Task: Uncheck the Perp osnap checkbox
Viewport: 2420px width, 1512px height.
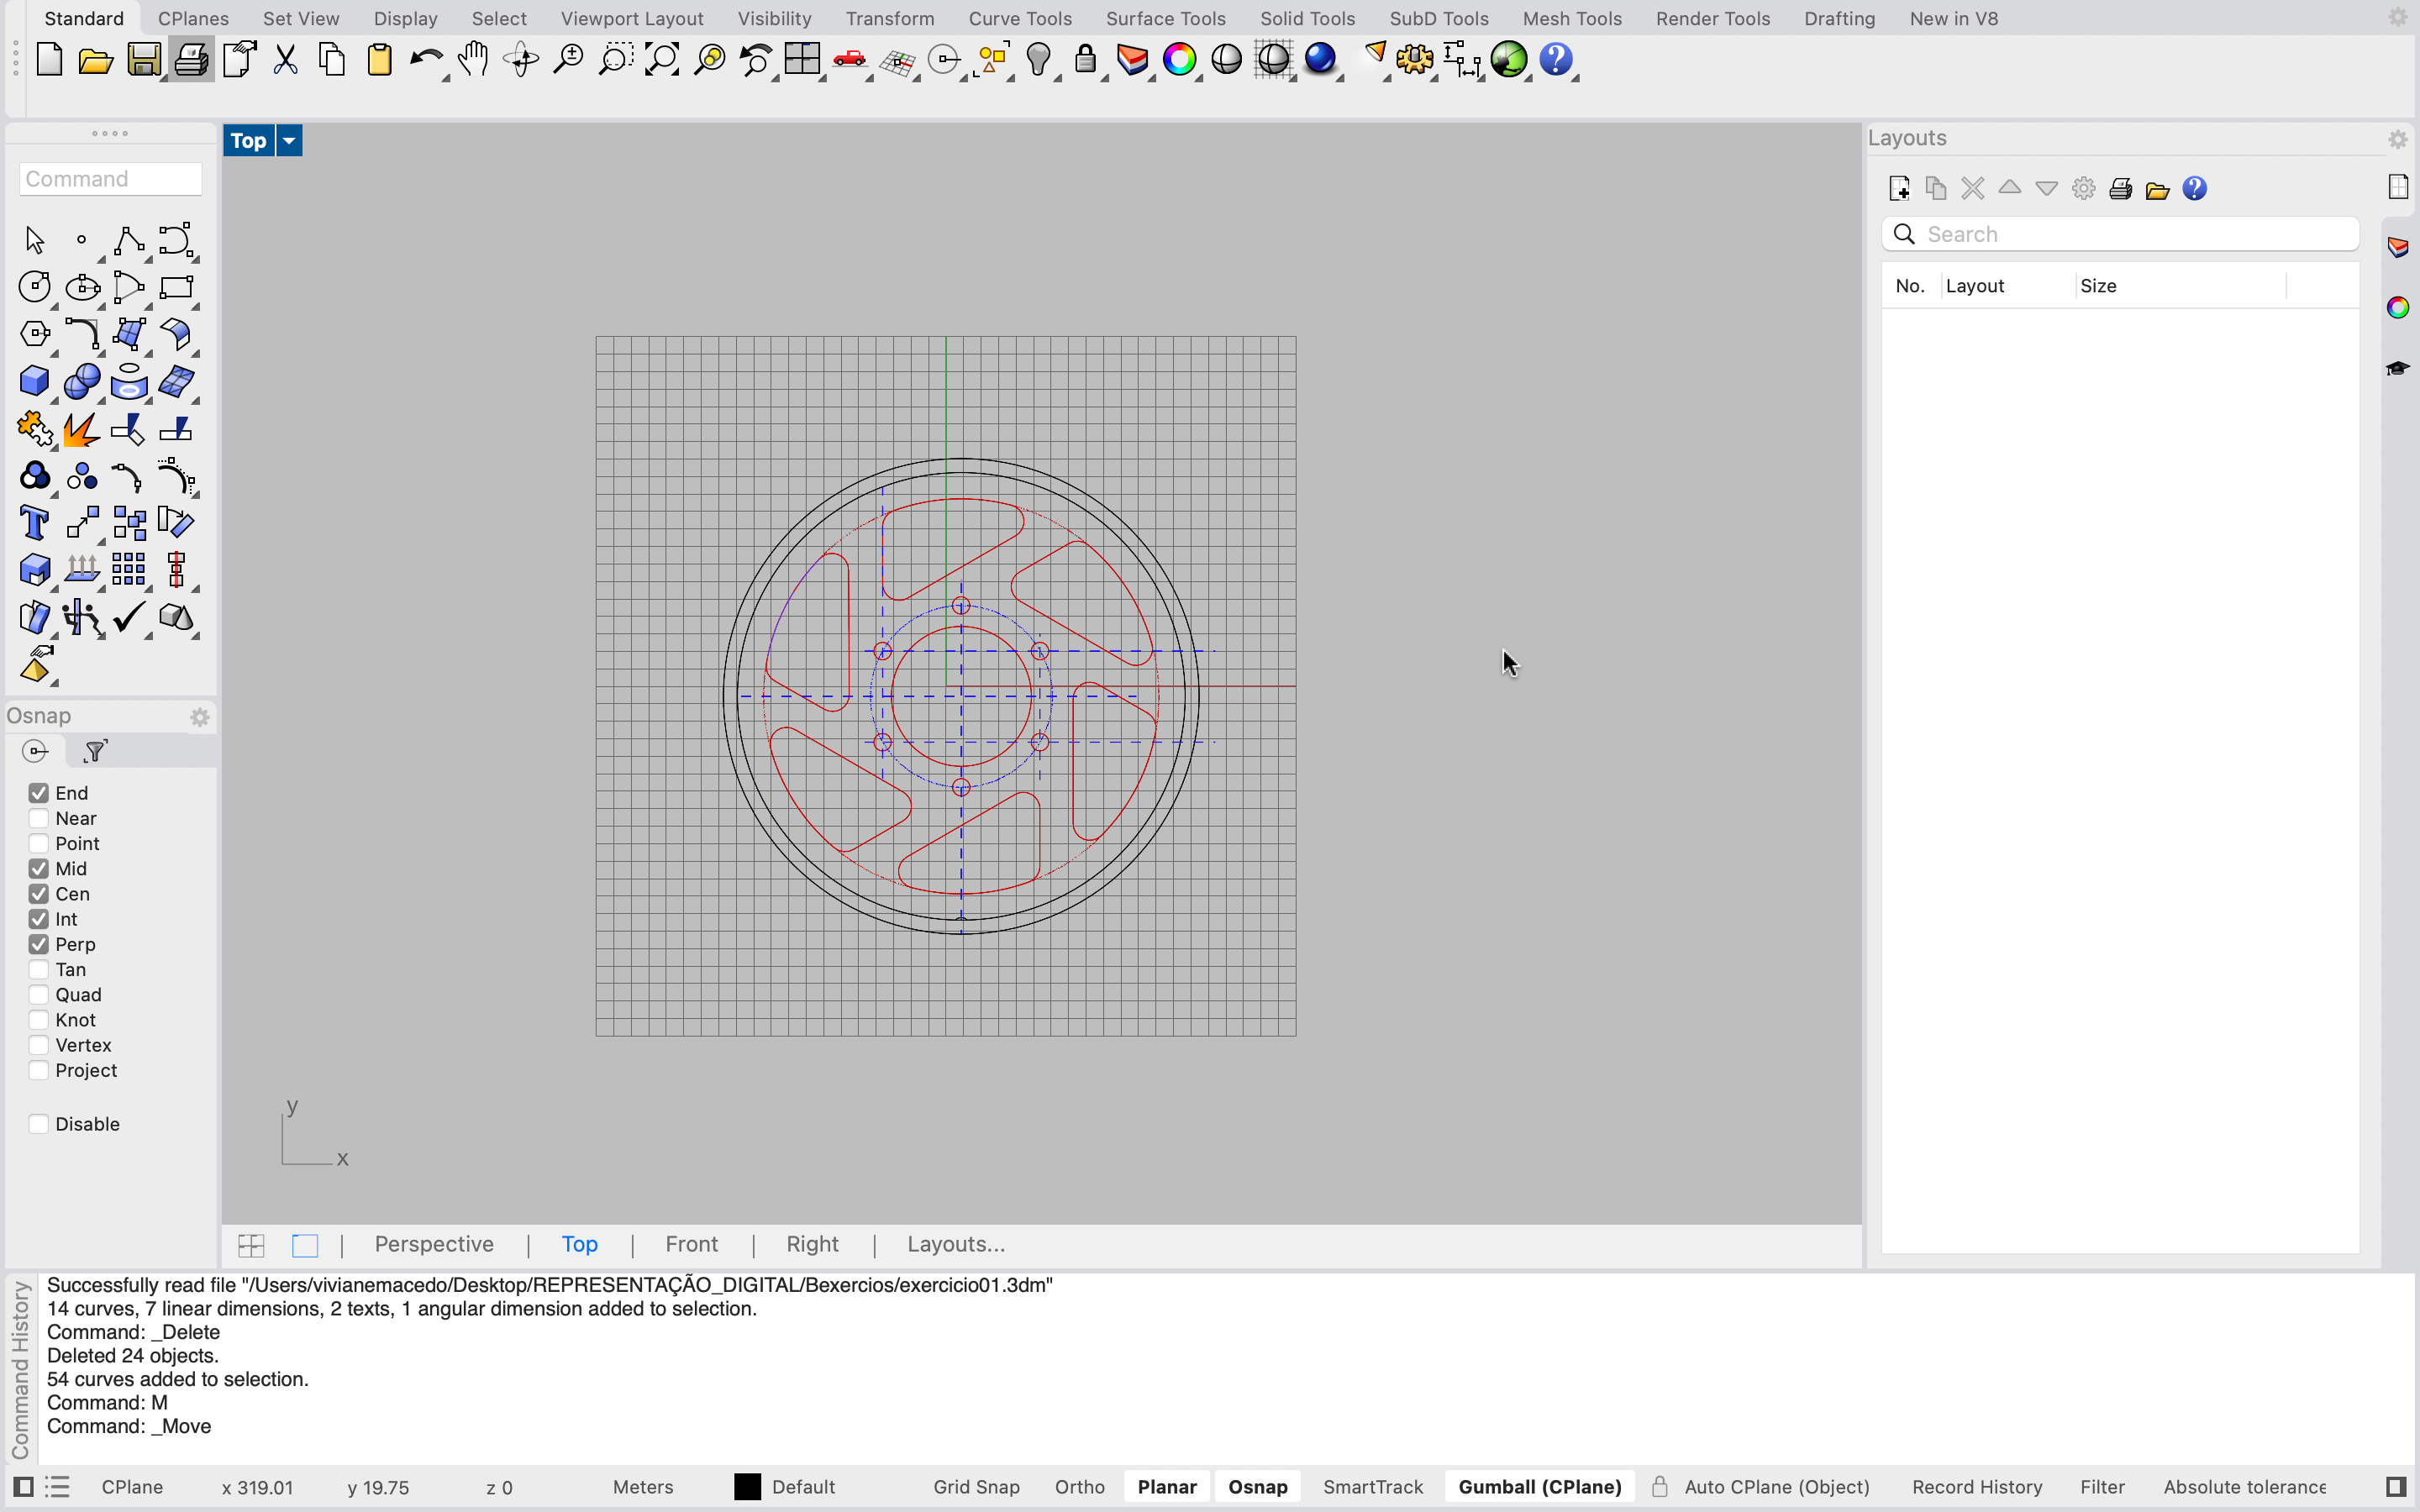Action: 39,944
